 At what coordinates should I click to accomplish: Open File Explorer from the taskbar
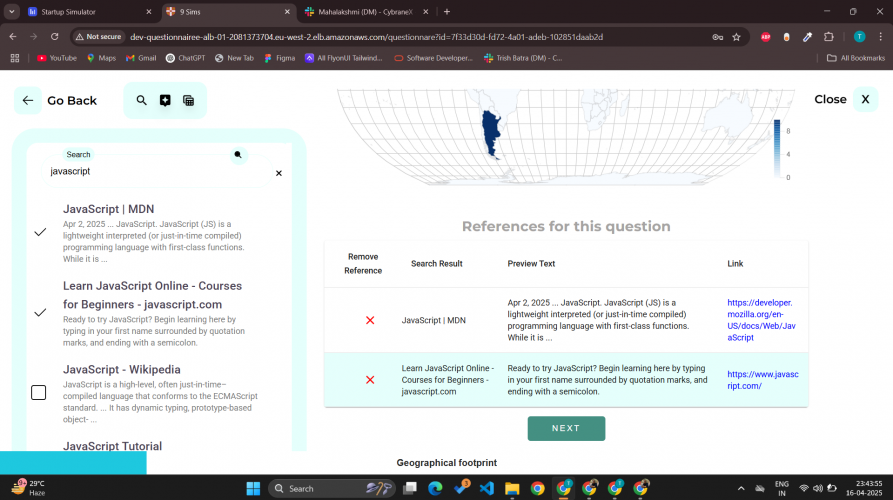(x=512, y=489)
